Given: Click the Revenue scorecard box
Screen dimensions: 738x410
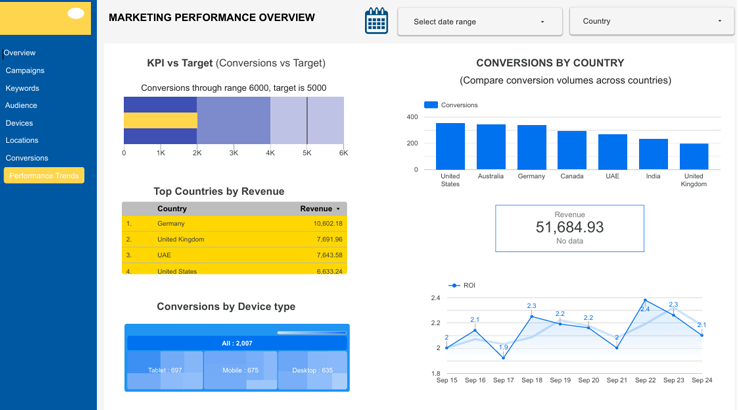Looking at the screenshot, I should click(569, 228).
